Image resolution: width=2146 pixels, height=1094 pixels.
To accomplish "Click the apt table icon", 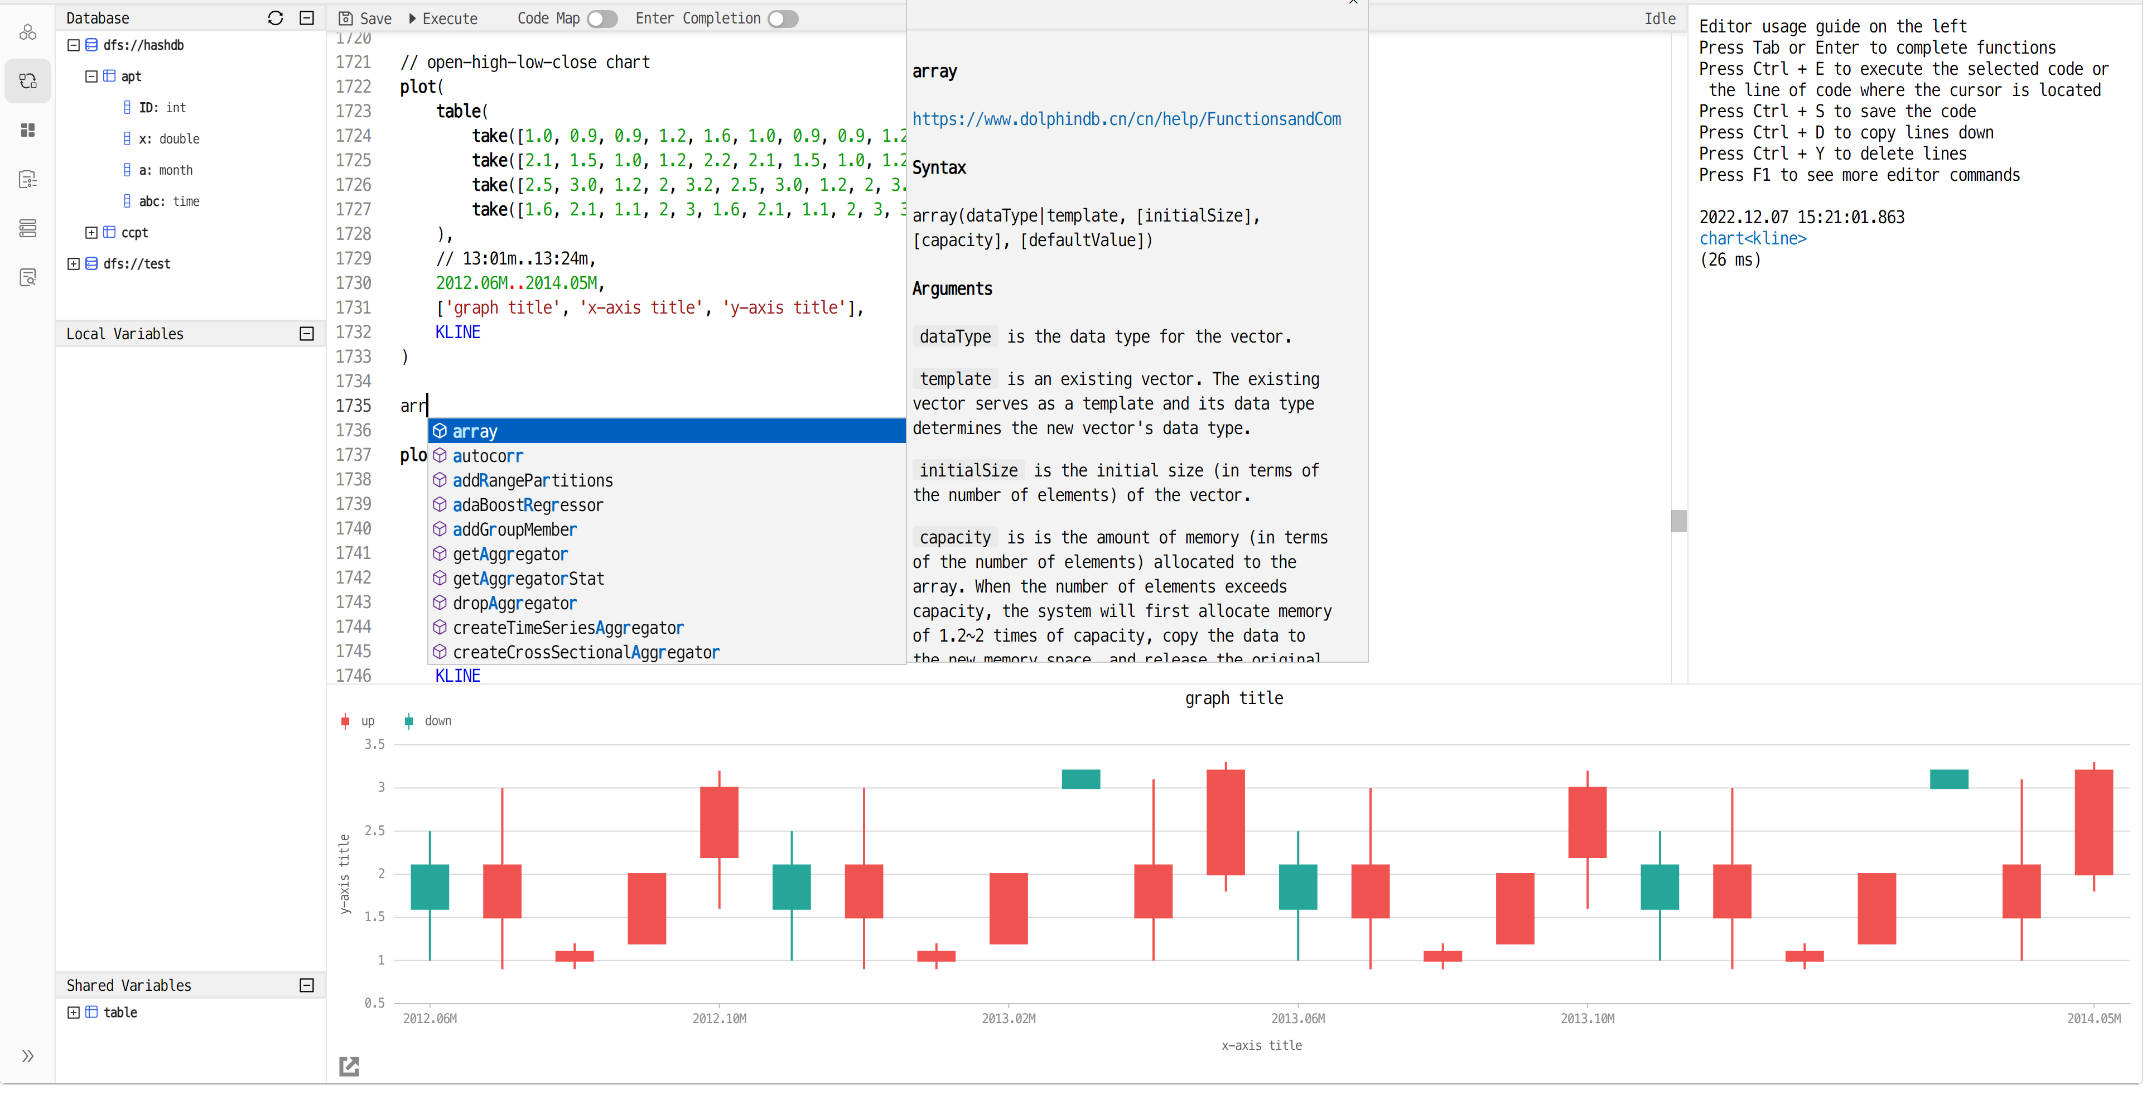I will tap(109, 76).
